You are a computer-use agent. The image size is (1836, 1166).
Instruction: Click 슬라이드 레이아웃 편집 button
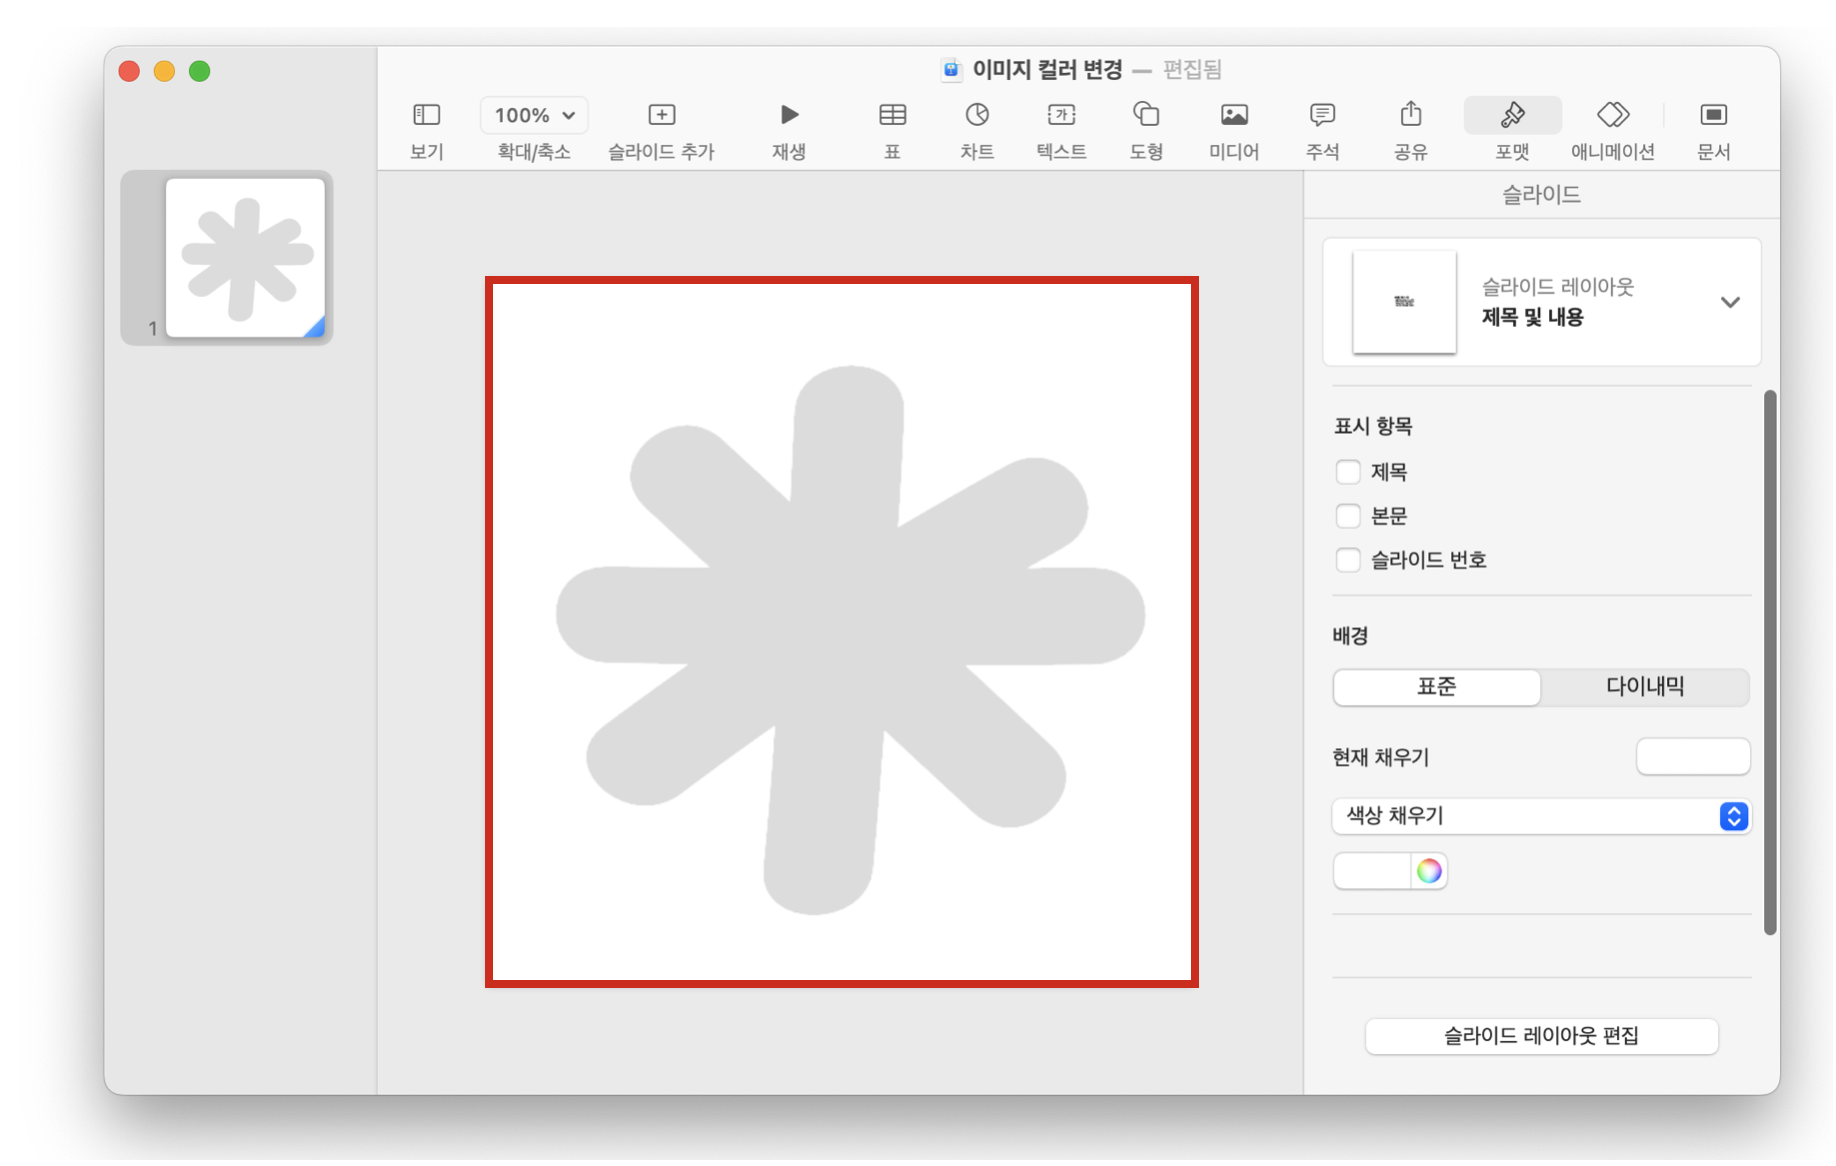[x=1541, y=1036]
